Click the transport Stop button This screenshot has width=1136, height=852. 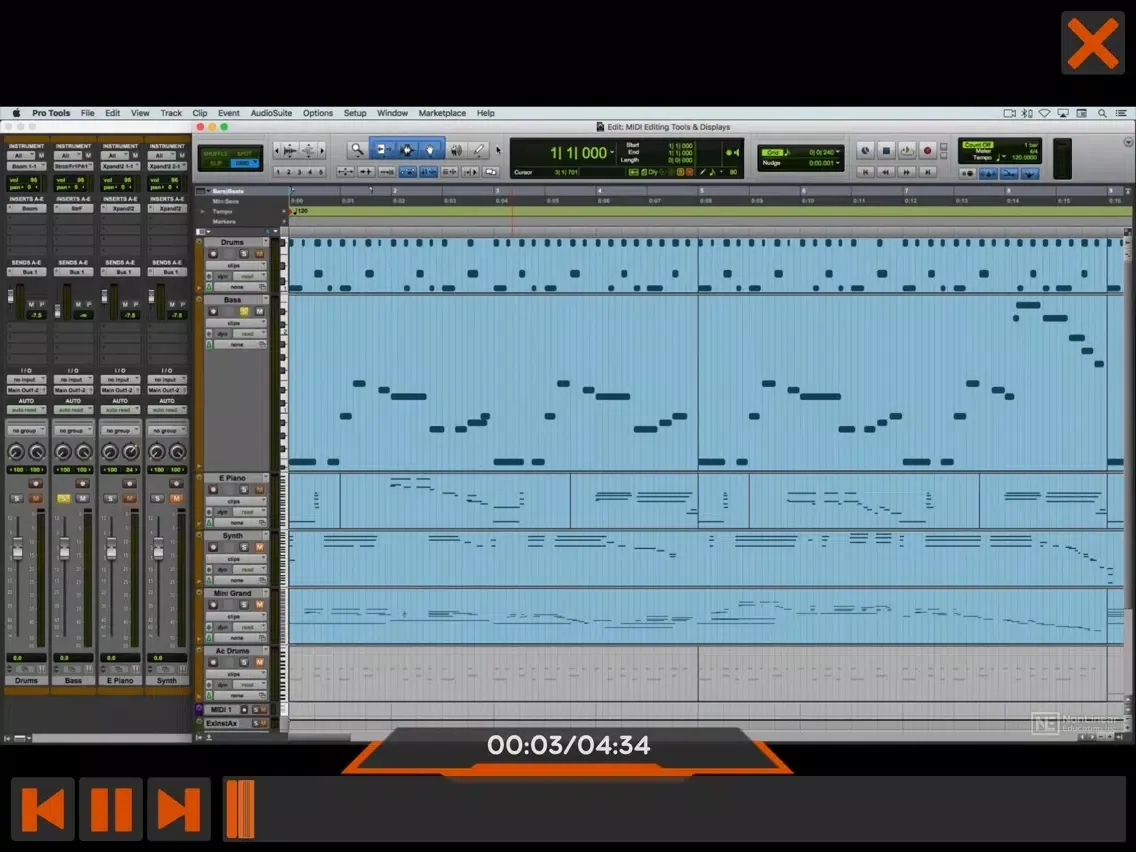click(885, 151)
